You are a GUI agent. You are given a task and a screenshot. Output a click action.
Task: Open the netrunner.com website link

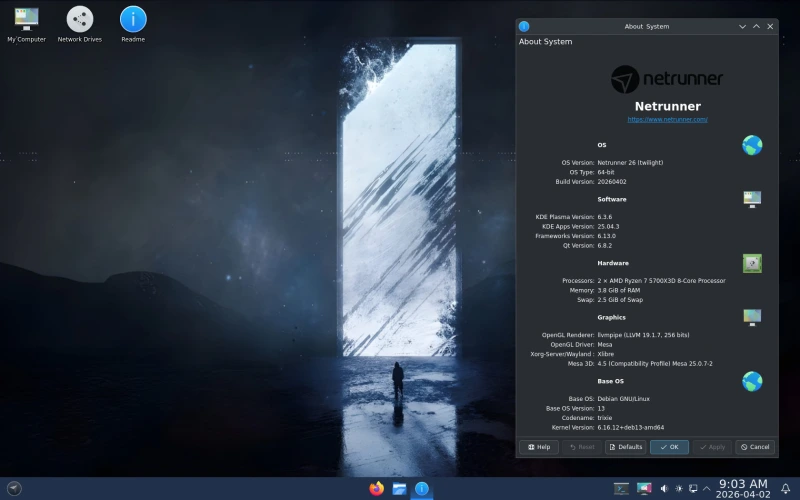pyautogui.click(x=667, y=119)
